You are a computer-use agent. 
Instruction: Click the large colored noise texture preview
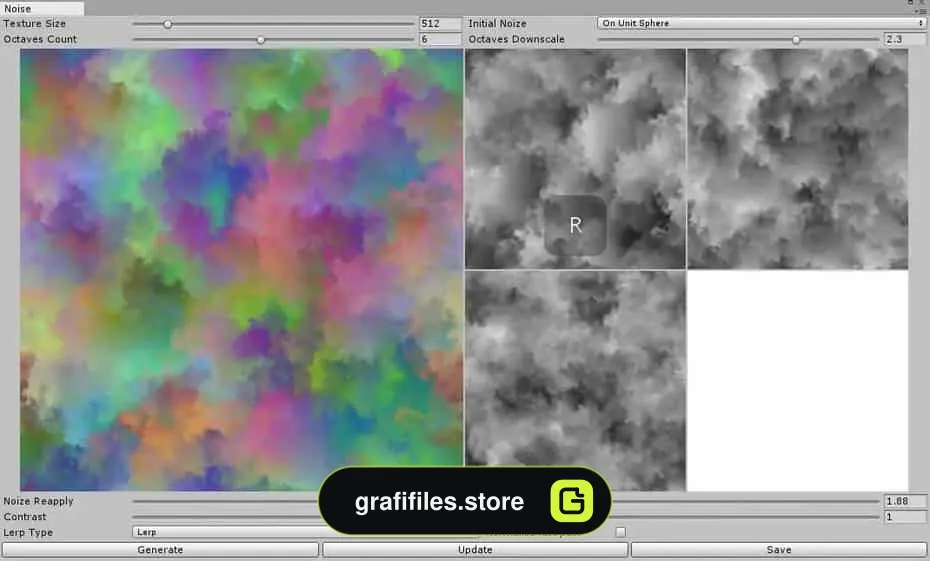pos(241,270)
